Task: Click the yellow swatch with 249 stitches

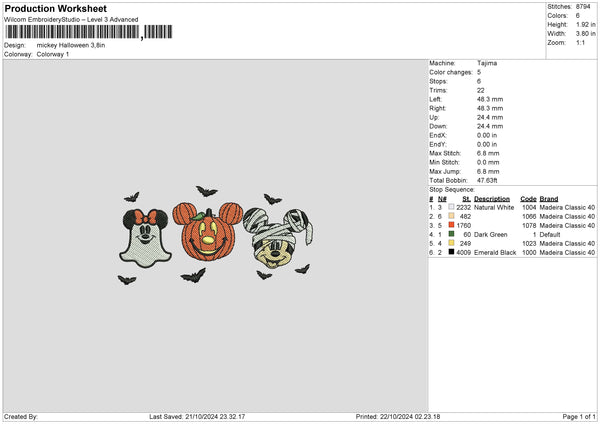Action: coord(452,243)
